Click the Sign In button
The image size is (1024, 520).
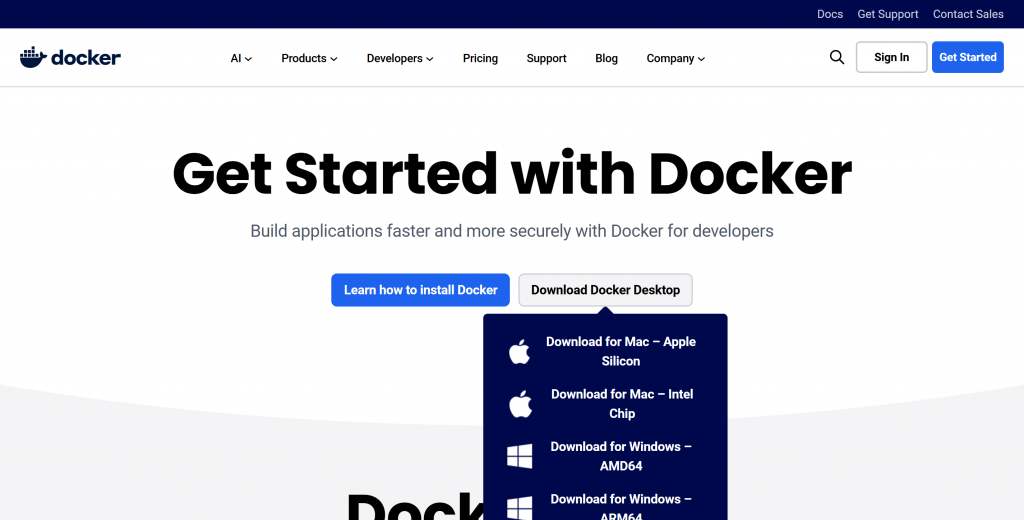(891, 57)
